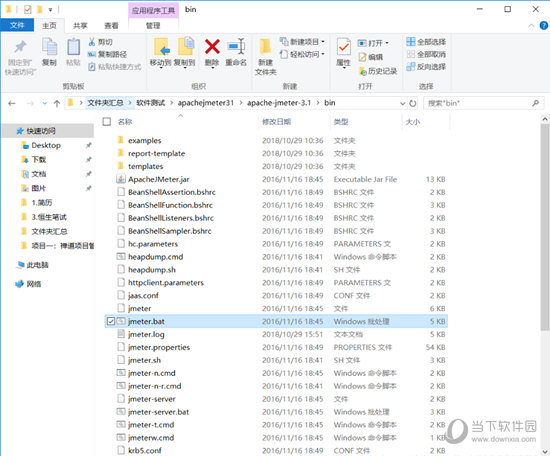Sort by the Size (大小) column
550x456 pixels.
(x=412, y=122)
